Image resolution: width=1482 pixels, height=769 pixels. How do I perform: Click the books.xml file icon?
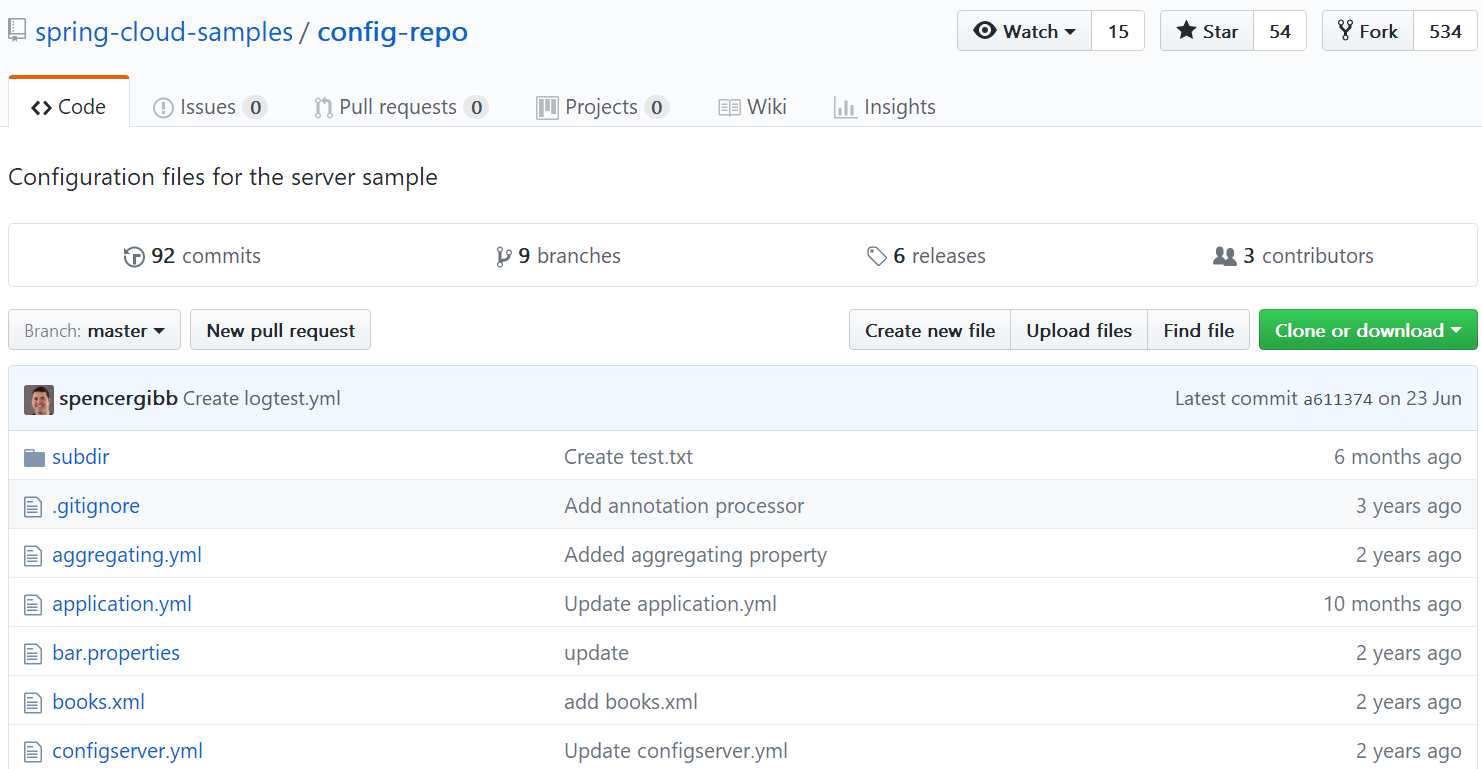pyautogui.click(x=34, y=703)
